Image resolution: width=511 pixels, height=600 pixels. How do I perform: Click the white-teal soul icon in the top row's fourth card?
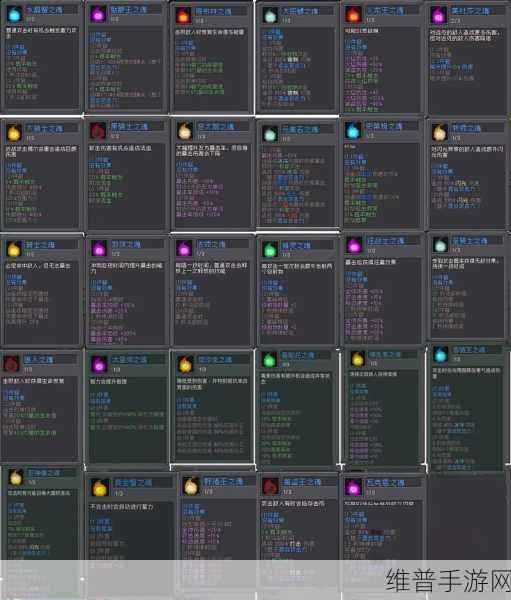(270, 15)
